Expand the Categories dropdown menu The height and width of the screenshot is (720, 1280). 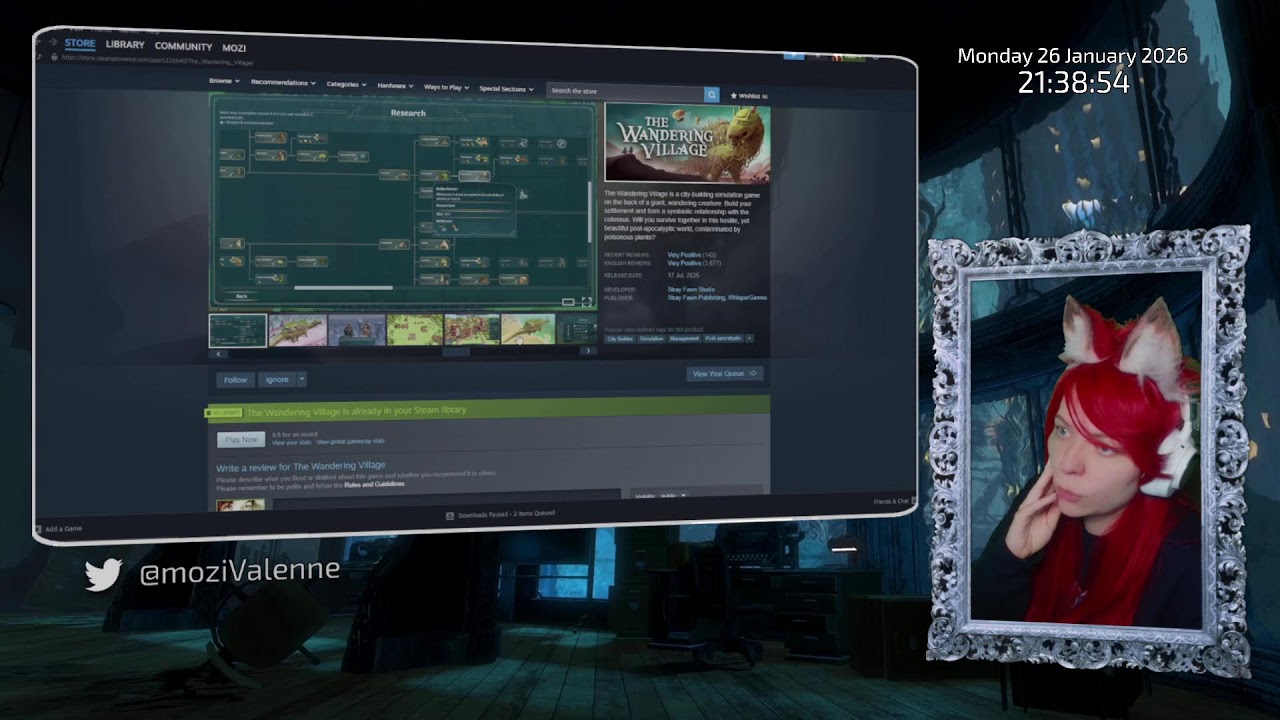click(x=346, y=85)
